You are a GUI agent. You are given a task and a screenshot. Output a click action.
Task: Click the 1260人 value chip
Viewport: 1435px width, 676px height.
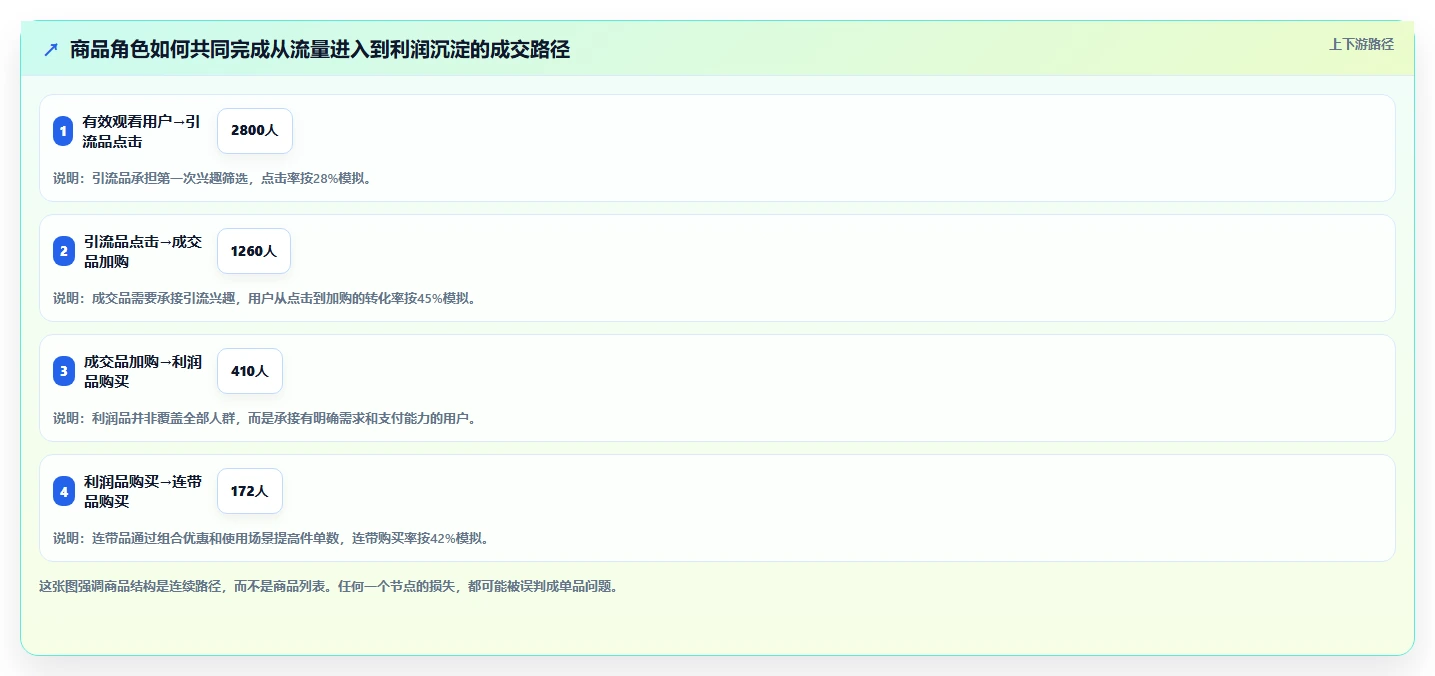click(254, 251)
